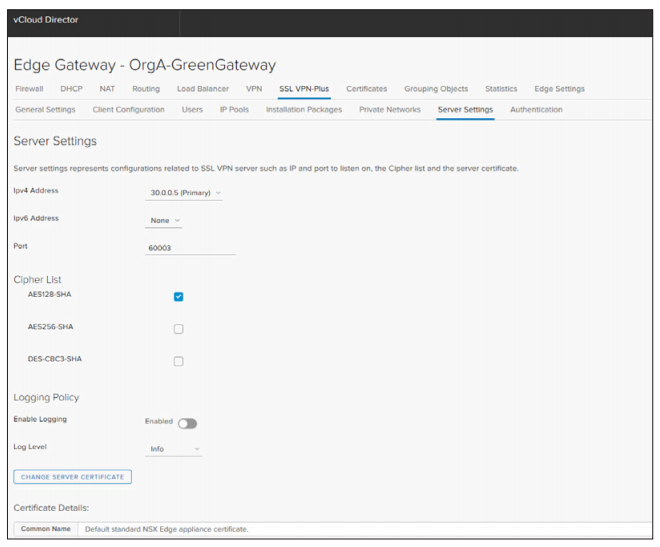Expand the Ipv4 Address dropdown
Screen dimensions: 660x547
coord(184,193)
